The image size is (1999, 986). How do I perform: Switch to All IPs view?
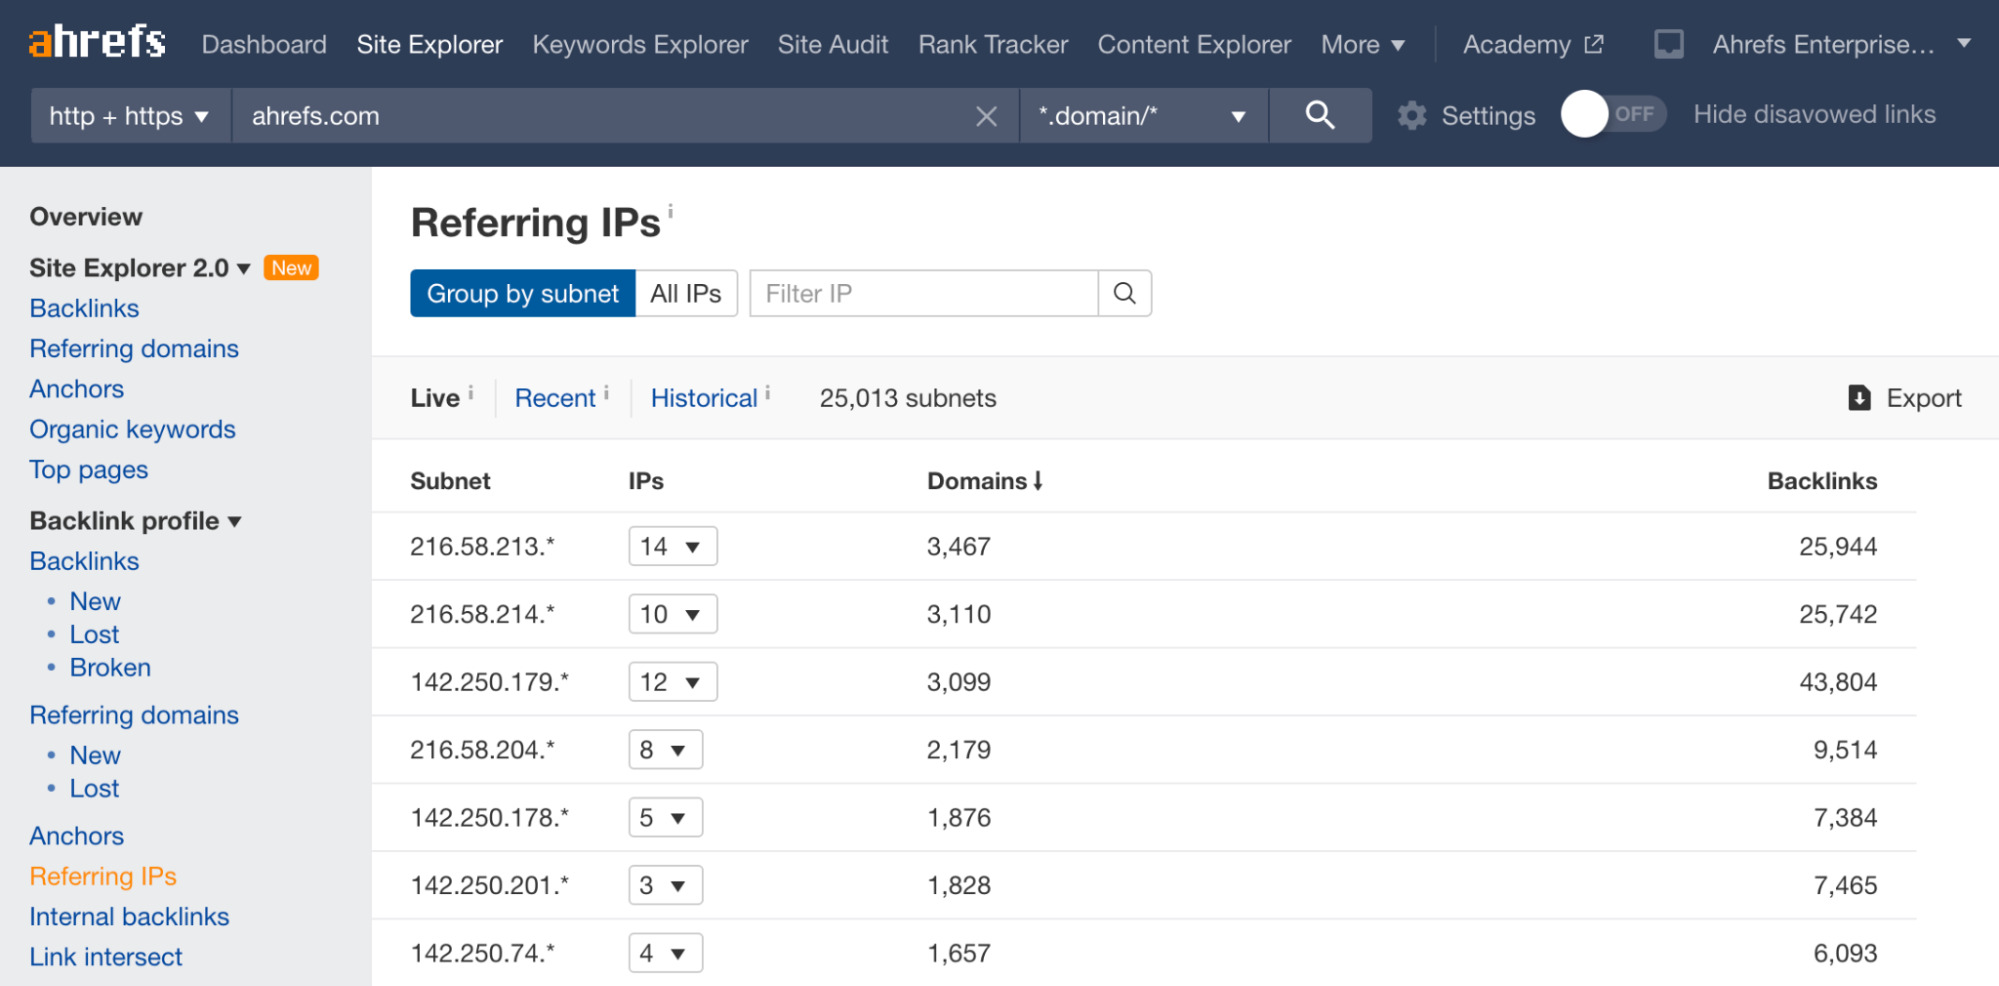click(686, 293)
